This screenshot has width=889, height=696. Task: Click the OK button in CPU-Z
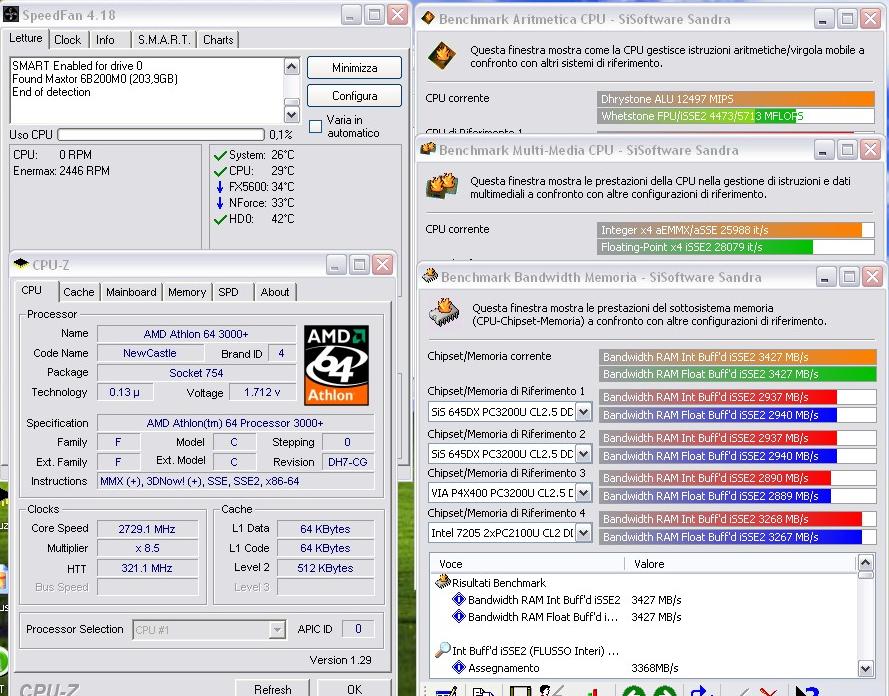pos(354,689)
